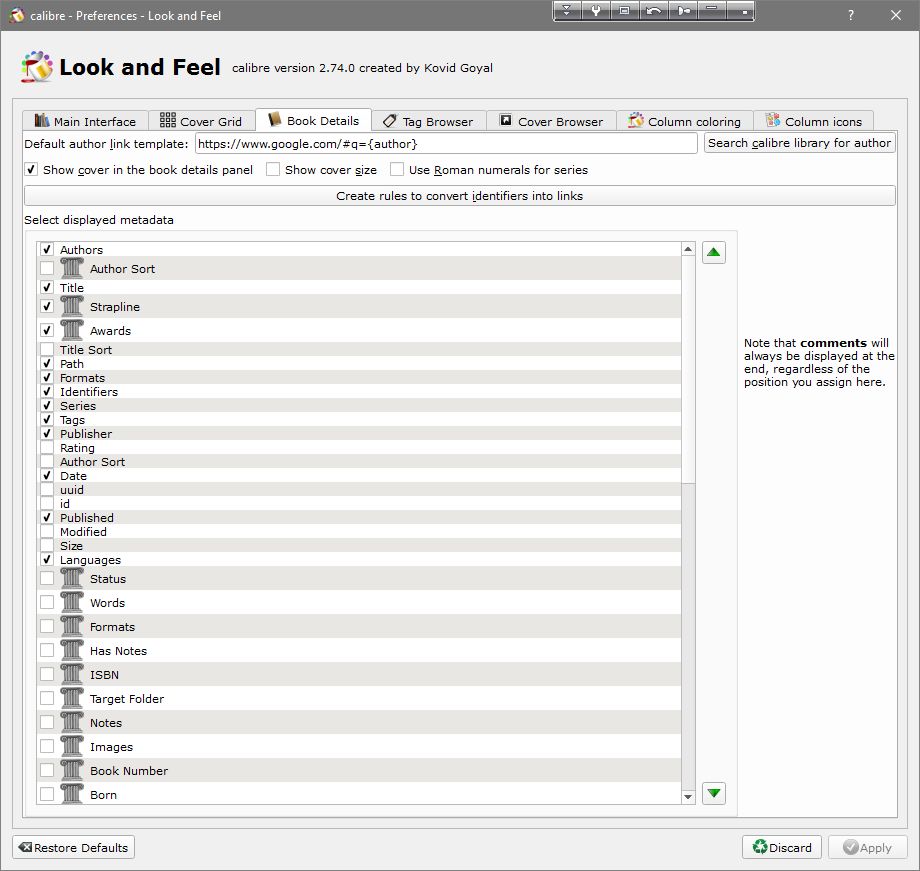Open the Column coloring tab
The height and width of the screenshot is (871, 920).
pyautogui.click(x=685, y=121)
